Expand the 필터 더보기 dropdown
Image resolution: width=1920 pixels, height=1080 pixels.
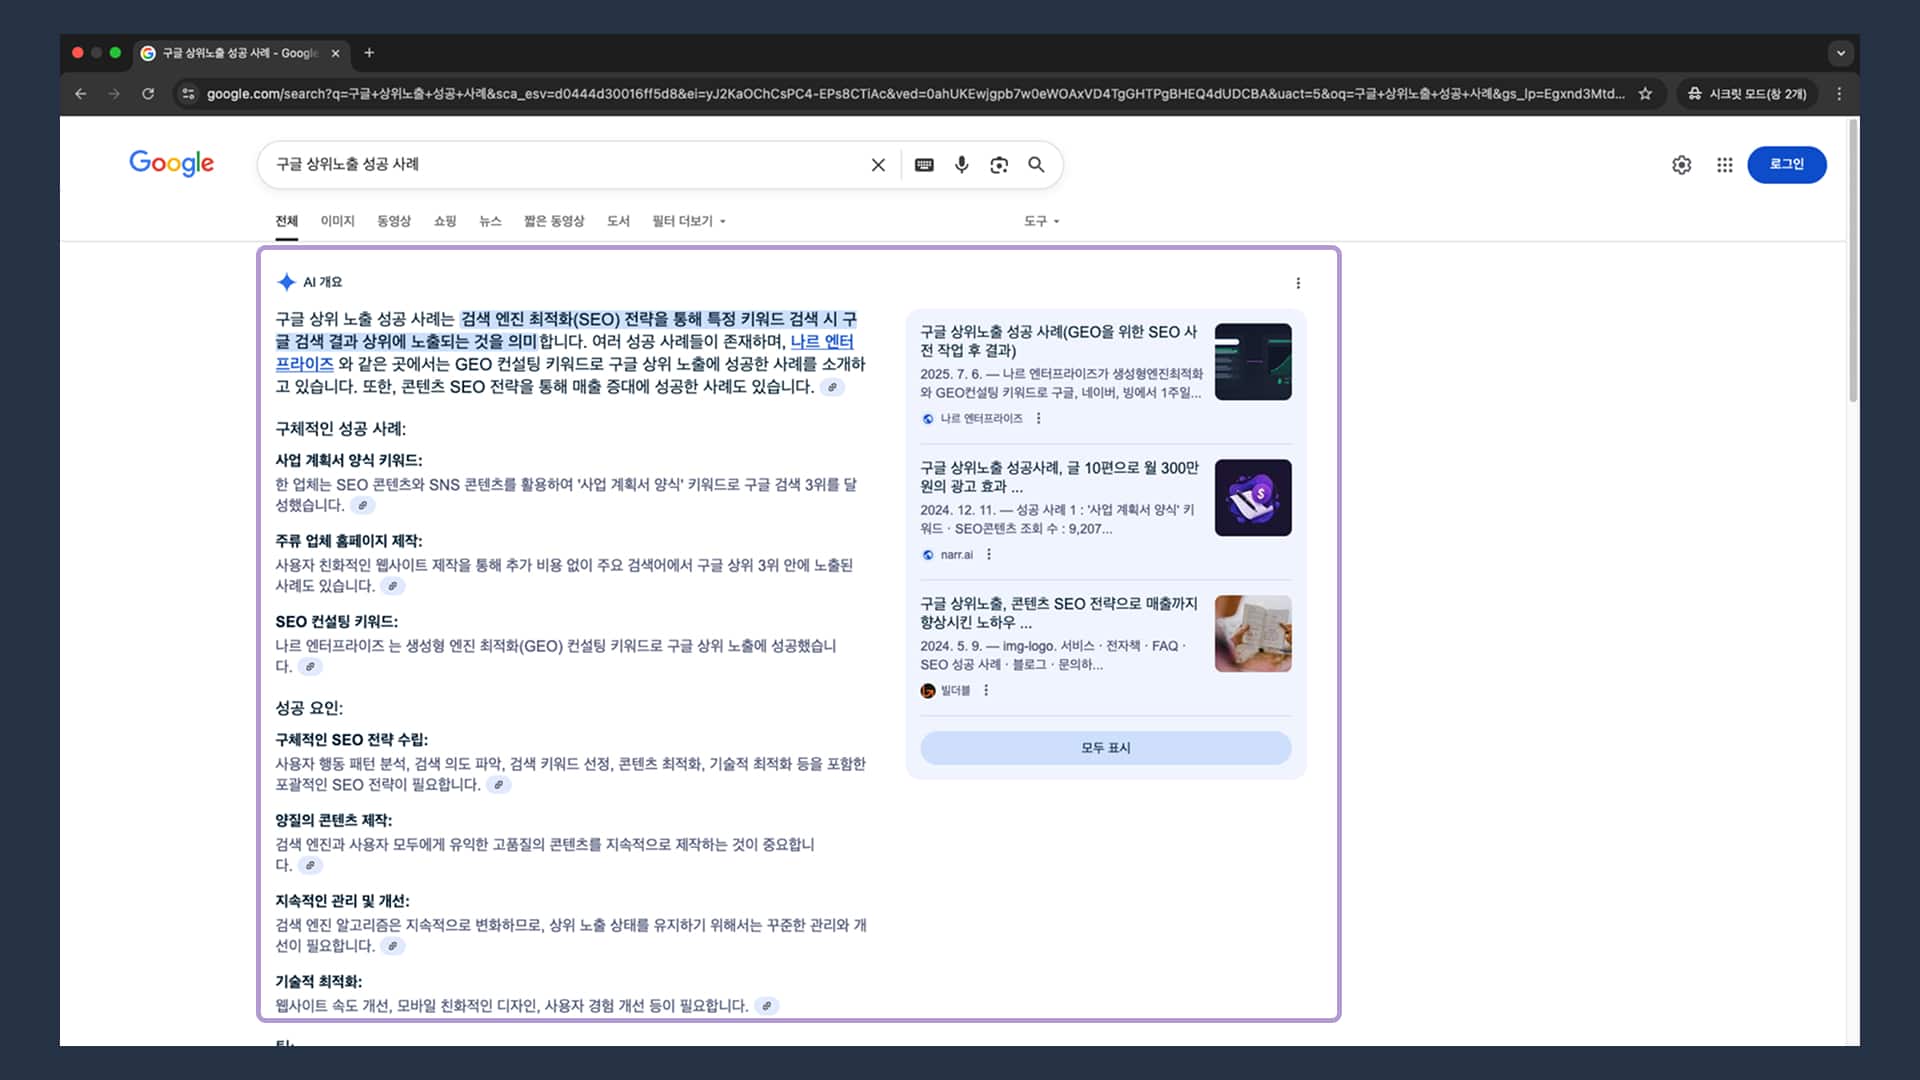(x=688, y=221)
